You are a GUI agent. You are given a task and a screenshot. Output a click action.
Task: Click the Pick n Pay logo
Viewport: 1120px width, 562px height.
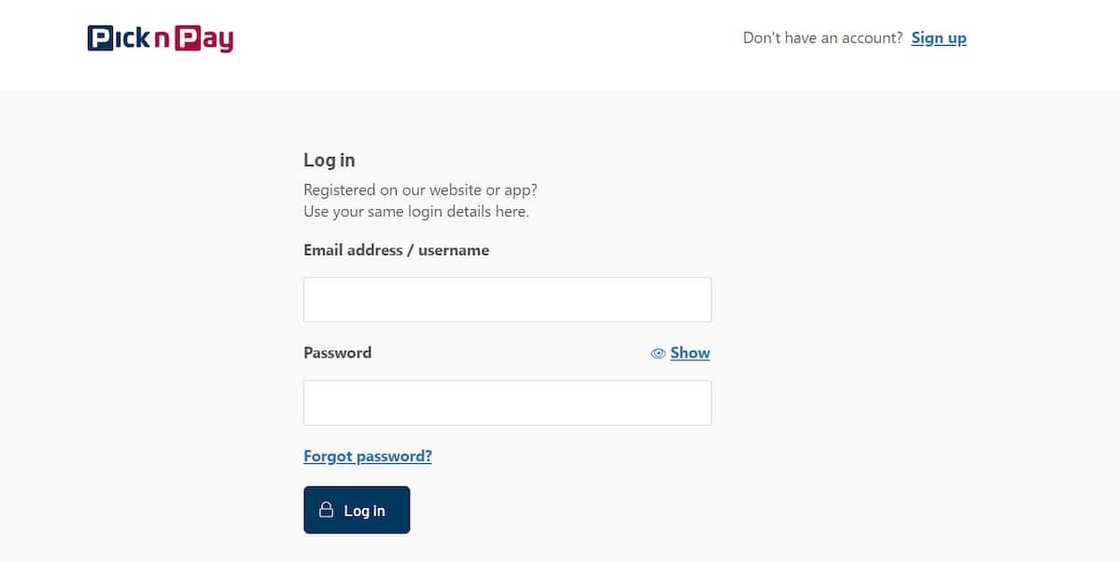tap(160, 38)
